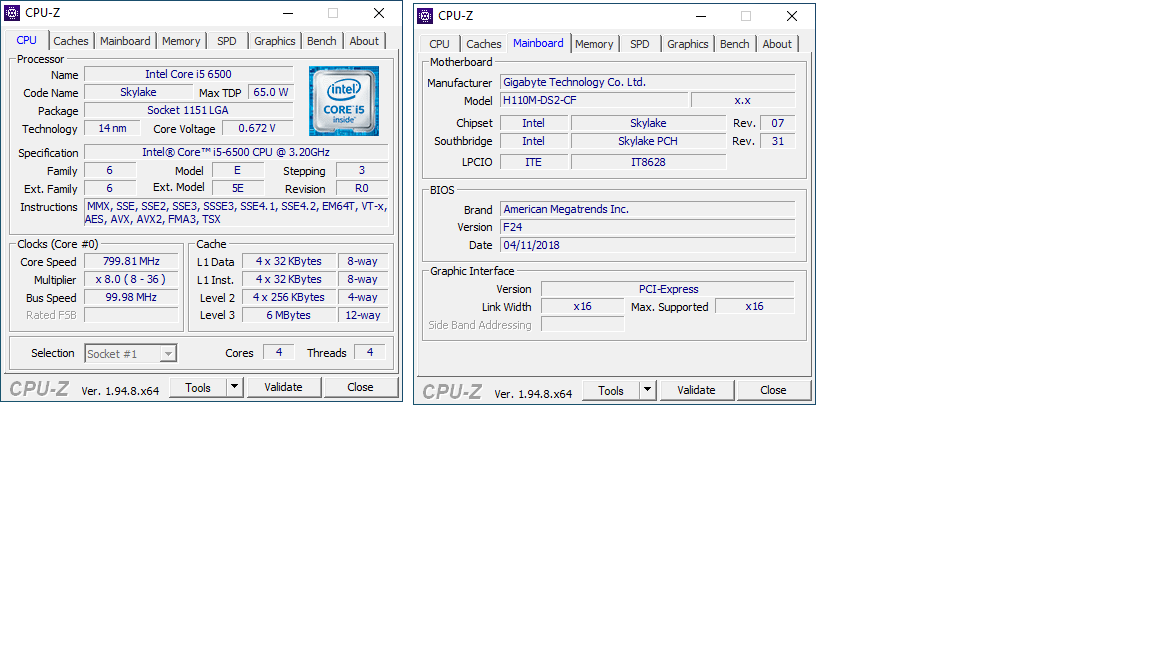
Task: Open the Memory tab in left window
Action: pos(181,41)
